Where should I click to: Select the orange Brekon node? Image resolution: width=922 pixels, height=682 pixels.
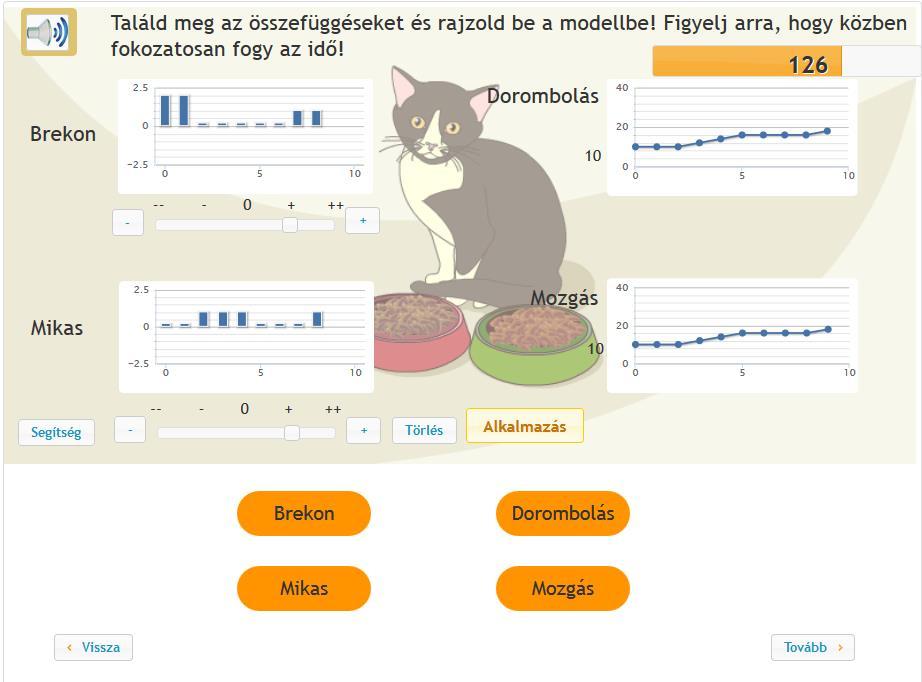(x=304, y=513)
